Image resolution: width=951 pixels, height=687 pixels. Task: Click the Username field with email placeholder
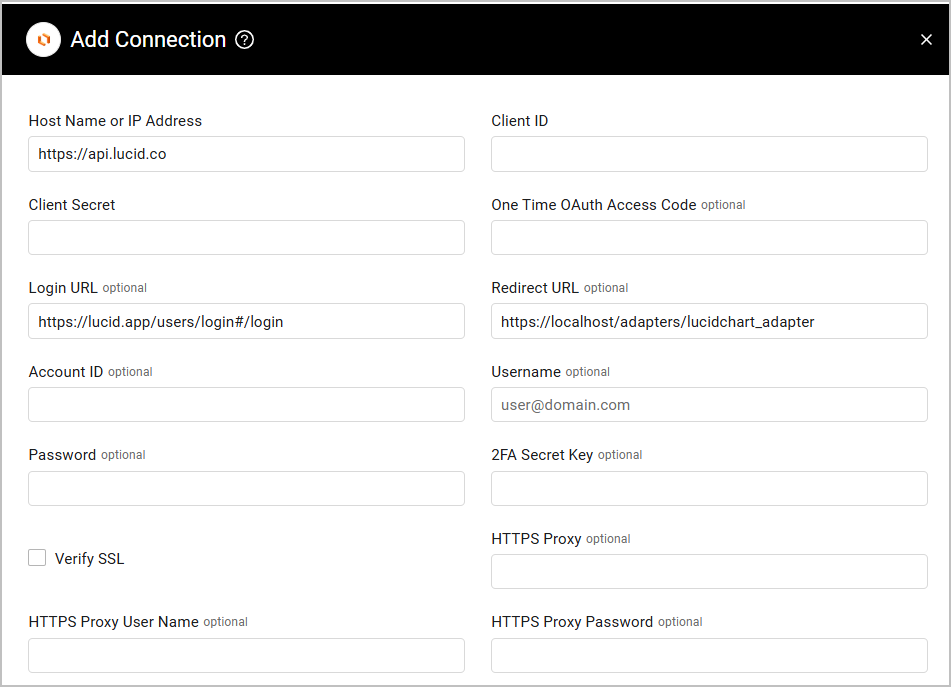[709, 405]
